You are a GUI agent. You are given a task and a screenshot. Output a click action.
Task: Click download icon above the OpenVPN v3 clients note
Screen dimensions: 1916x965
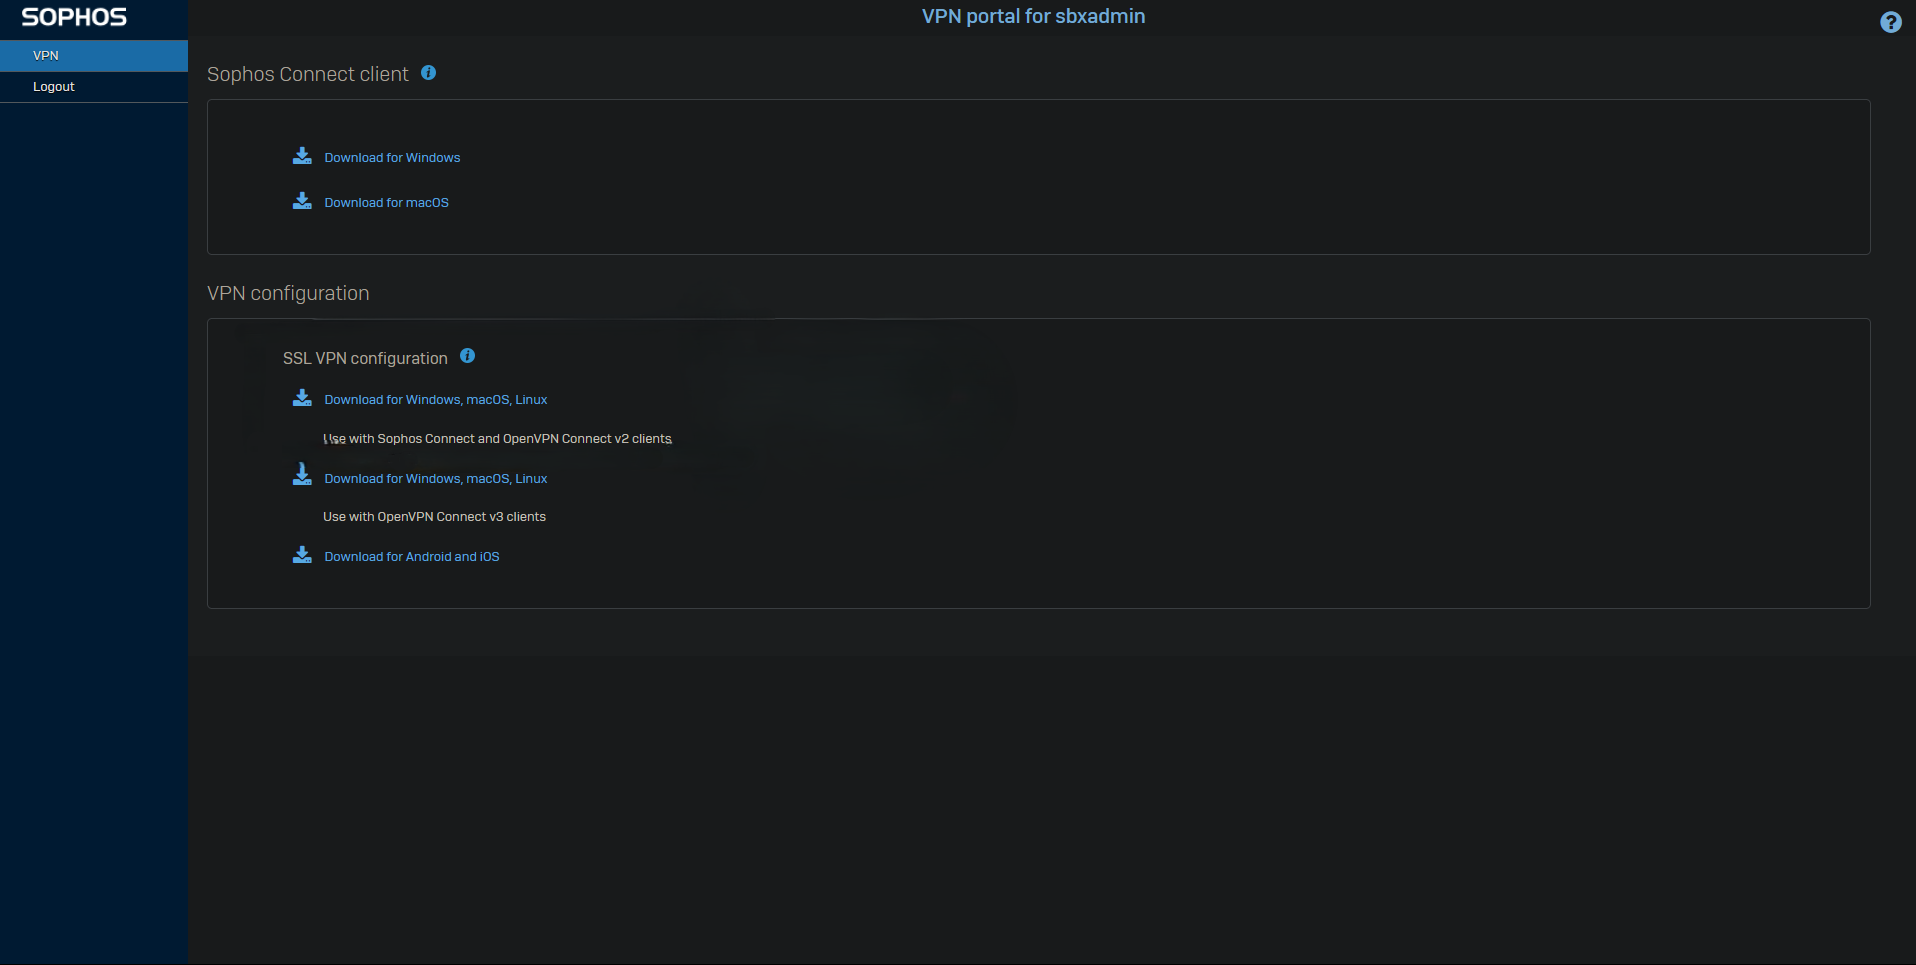[302, 474]
